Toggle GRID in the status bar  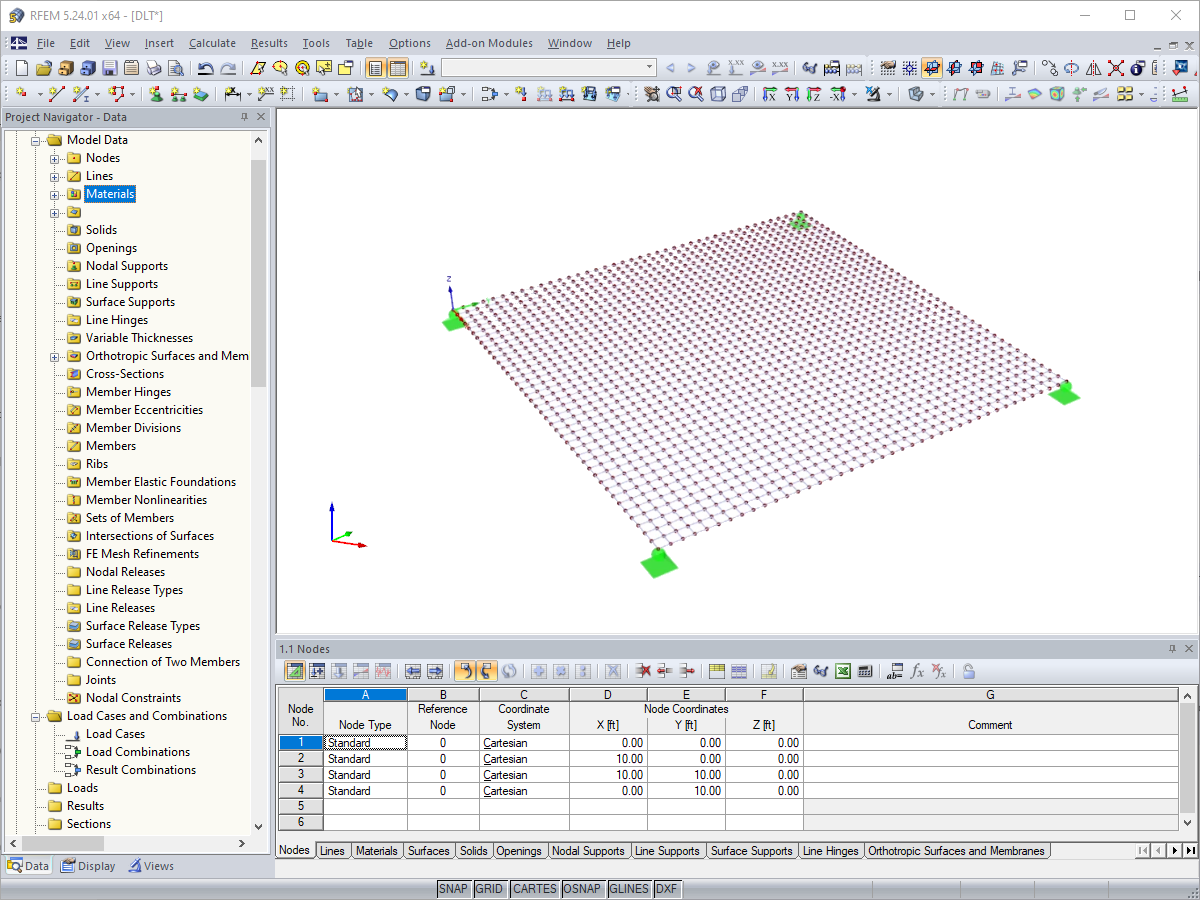[x=489, y=889]
